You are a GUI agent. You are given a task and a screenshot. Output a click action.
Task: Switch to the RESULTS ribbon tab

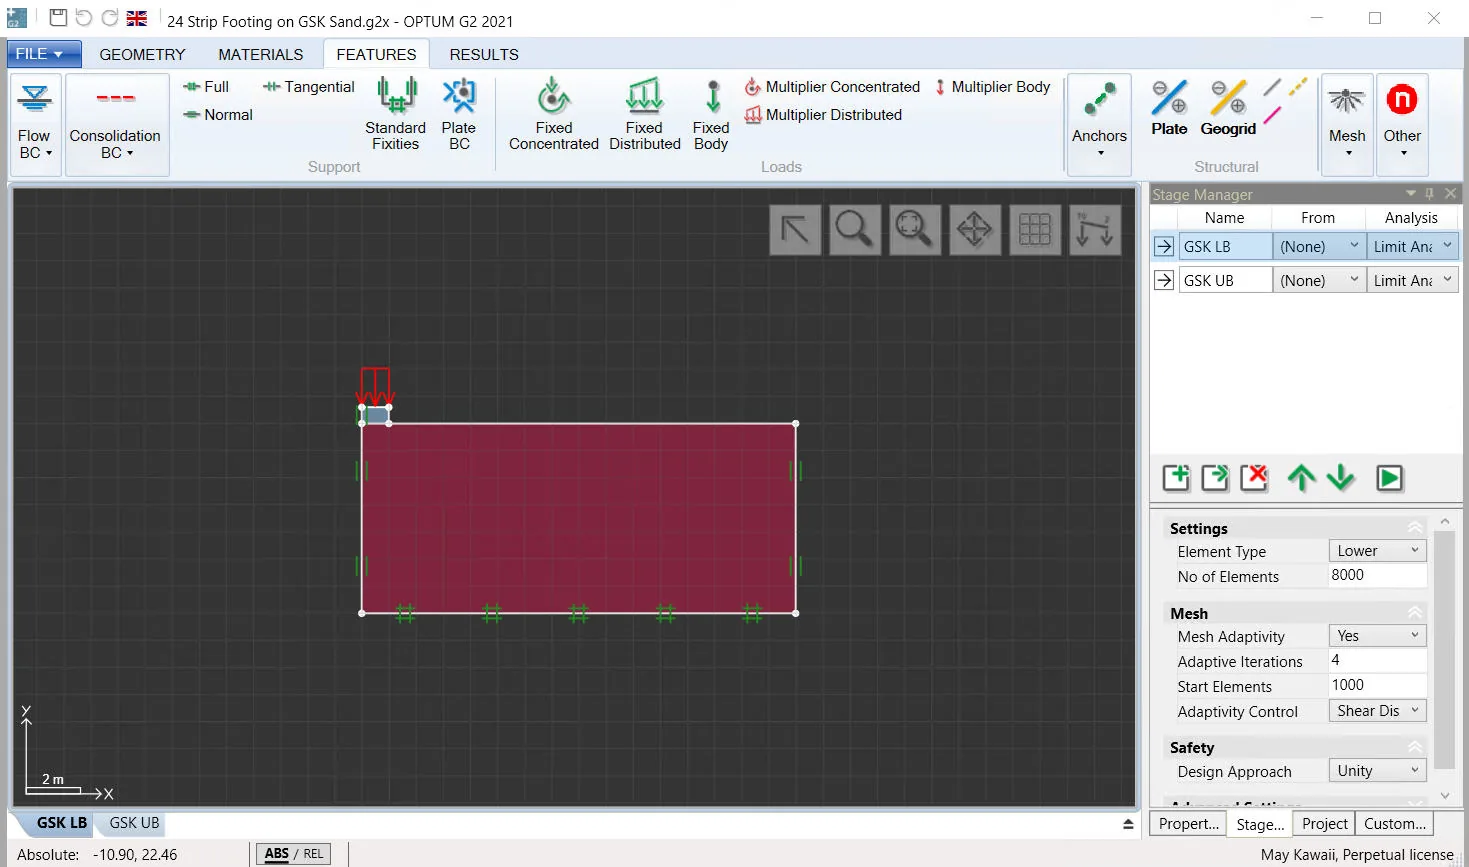point(484,54)
